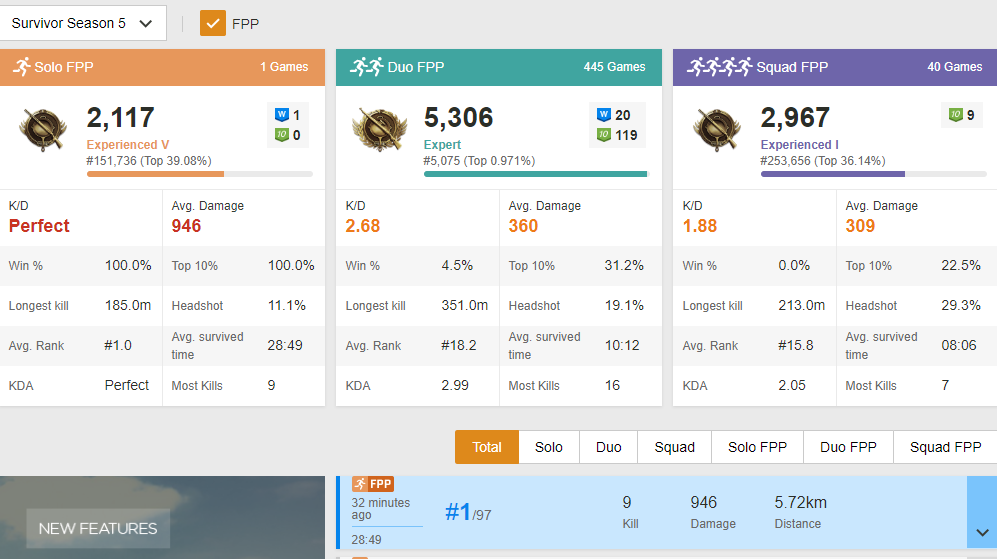Viewport: 997px width, 559px height.
Task: Click the Duo wins W badge icon
Action: point(603,115)
